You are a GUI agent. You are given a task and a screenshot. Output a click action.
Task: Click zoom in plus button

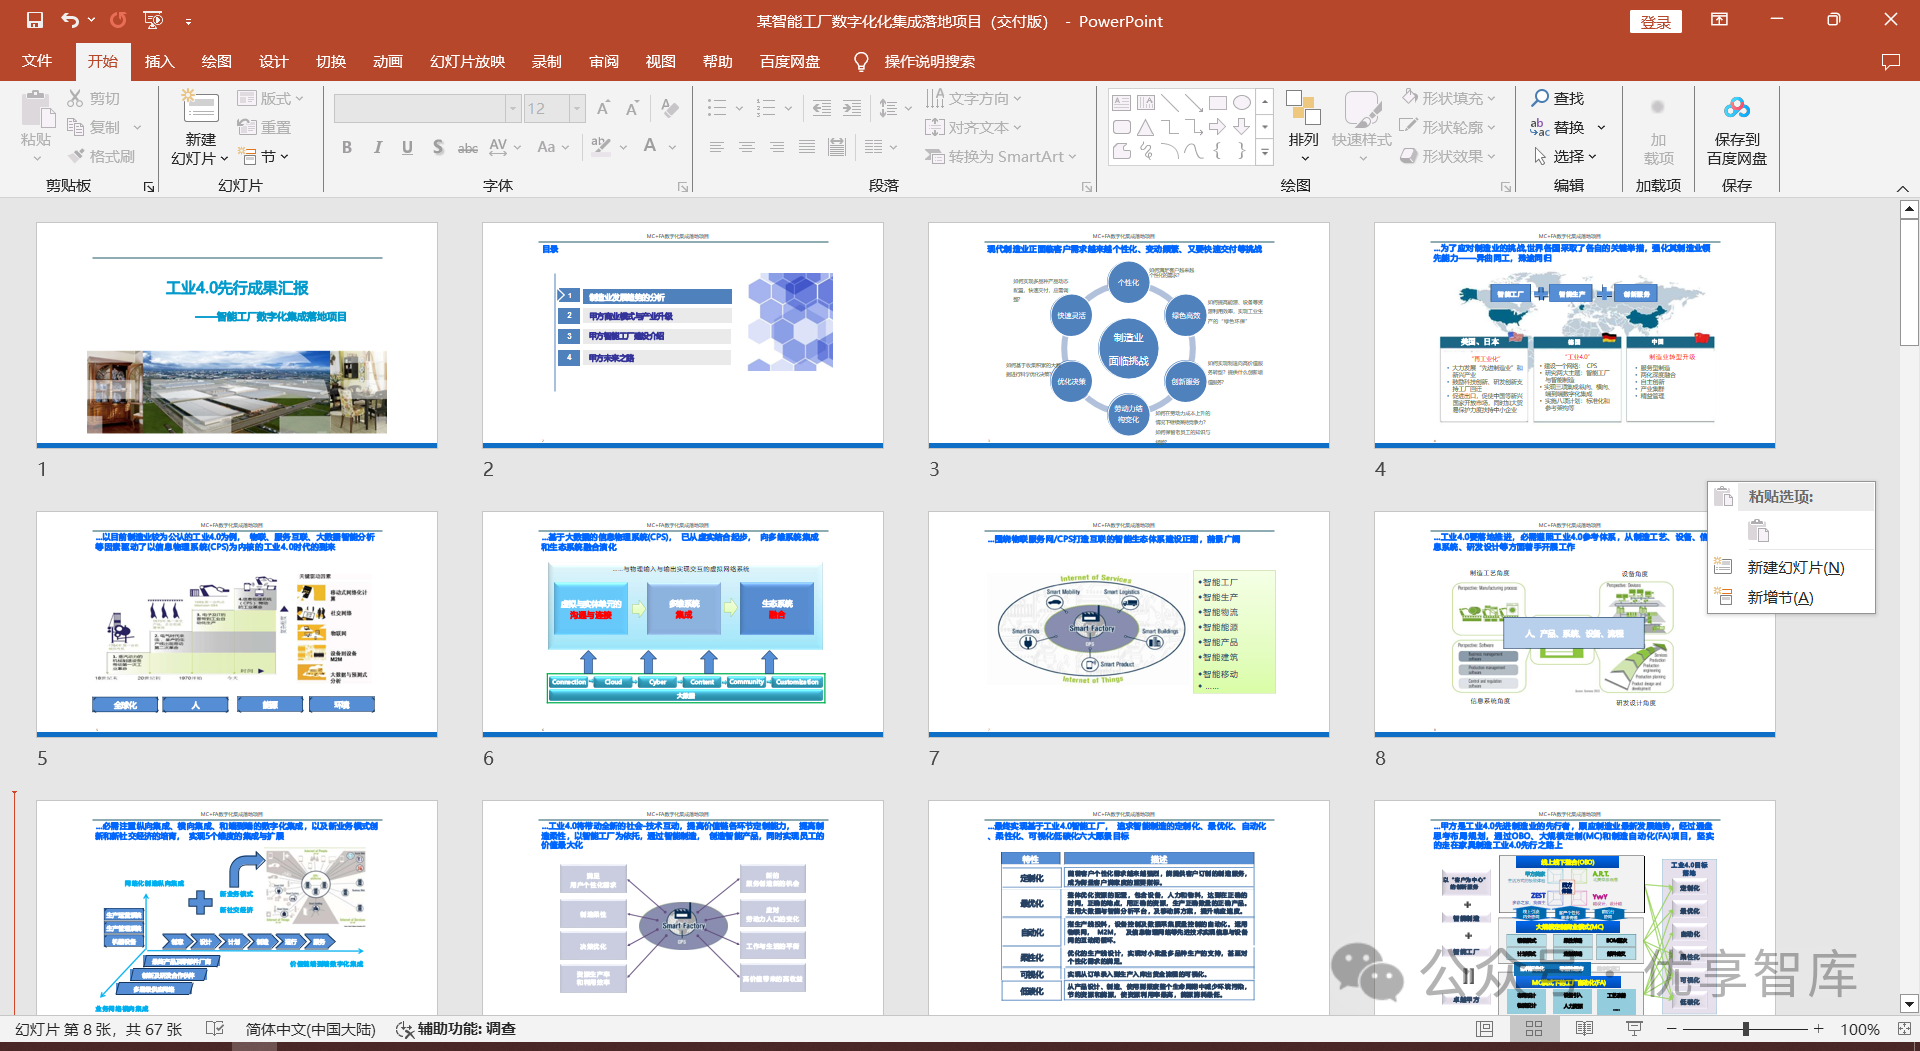(x=1818, y=1028)
